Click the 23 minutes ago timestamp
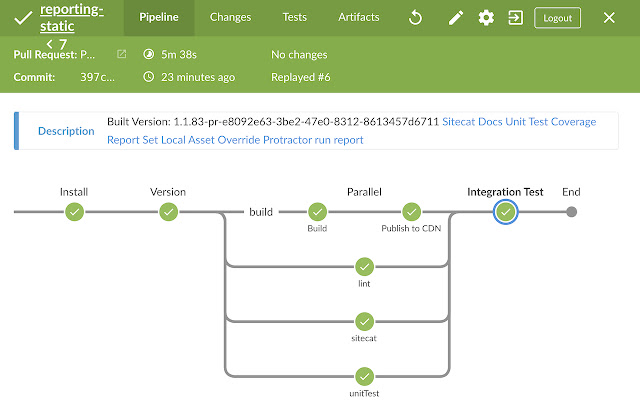 click(x=198, y=77)
